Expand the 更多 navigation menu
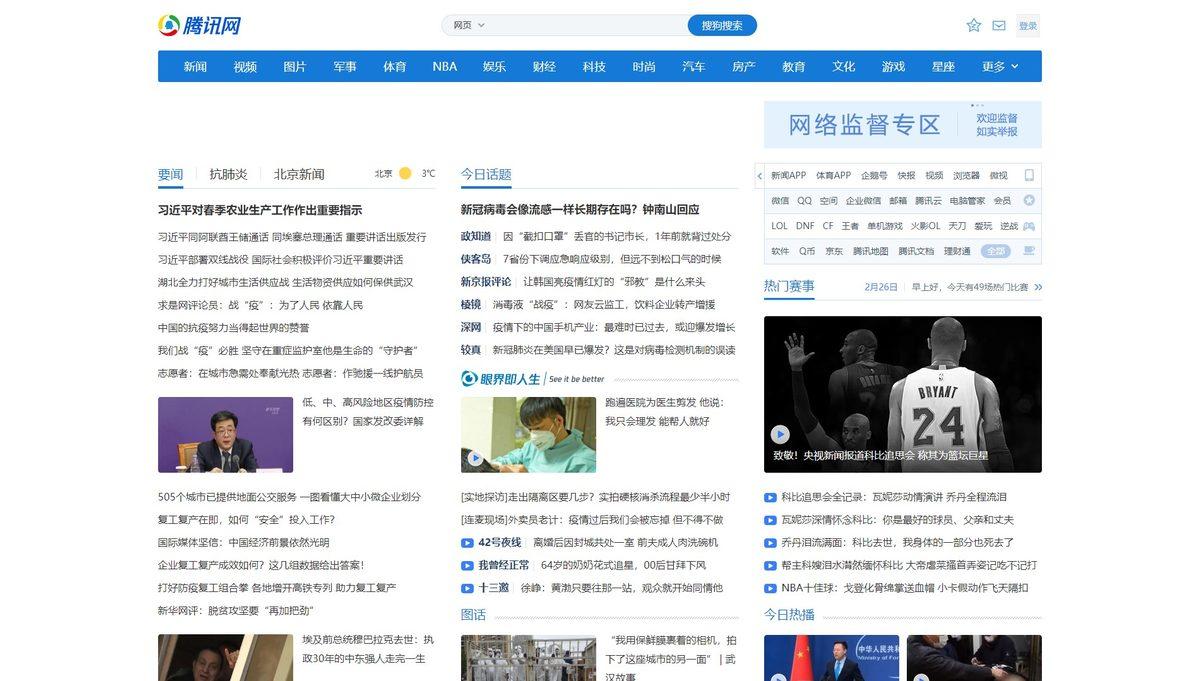 tap(1000, 67)
